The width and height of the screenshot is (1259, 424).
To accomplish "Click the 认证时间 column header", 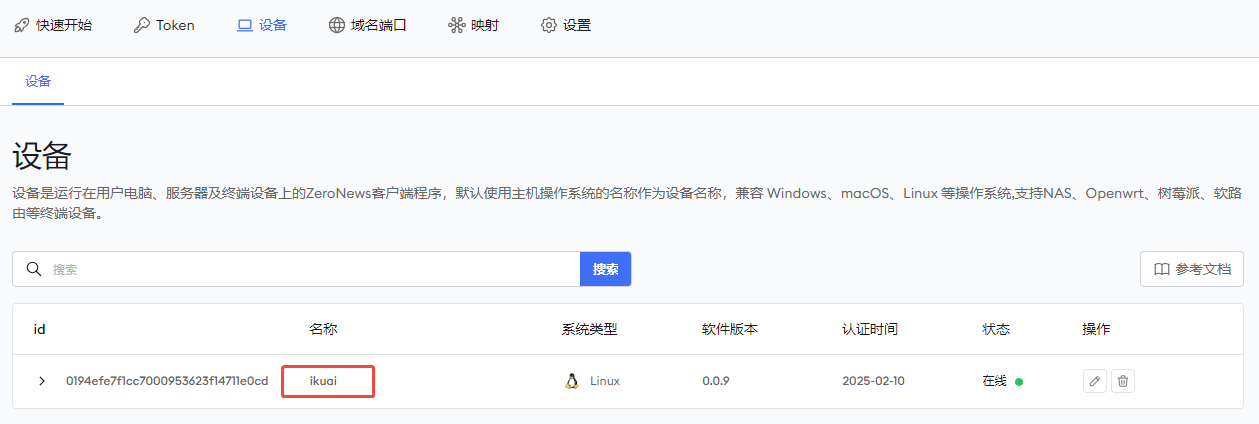I will [x=870, y=329].
